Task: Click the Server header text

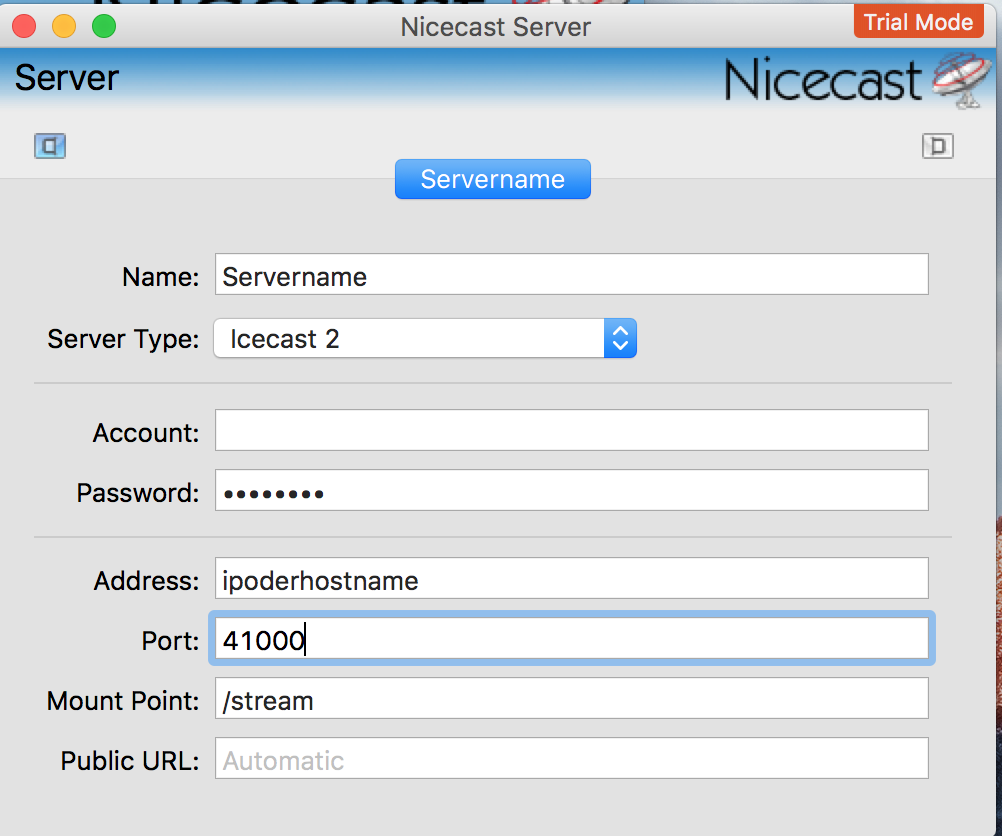Action: tap(66, 78)
